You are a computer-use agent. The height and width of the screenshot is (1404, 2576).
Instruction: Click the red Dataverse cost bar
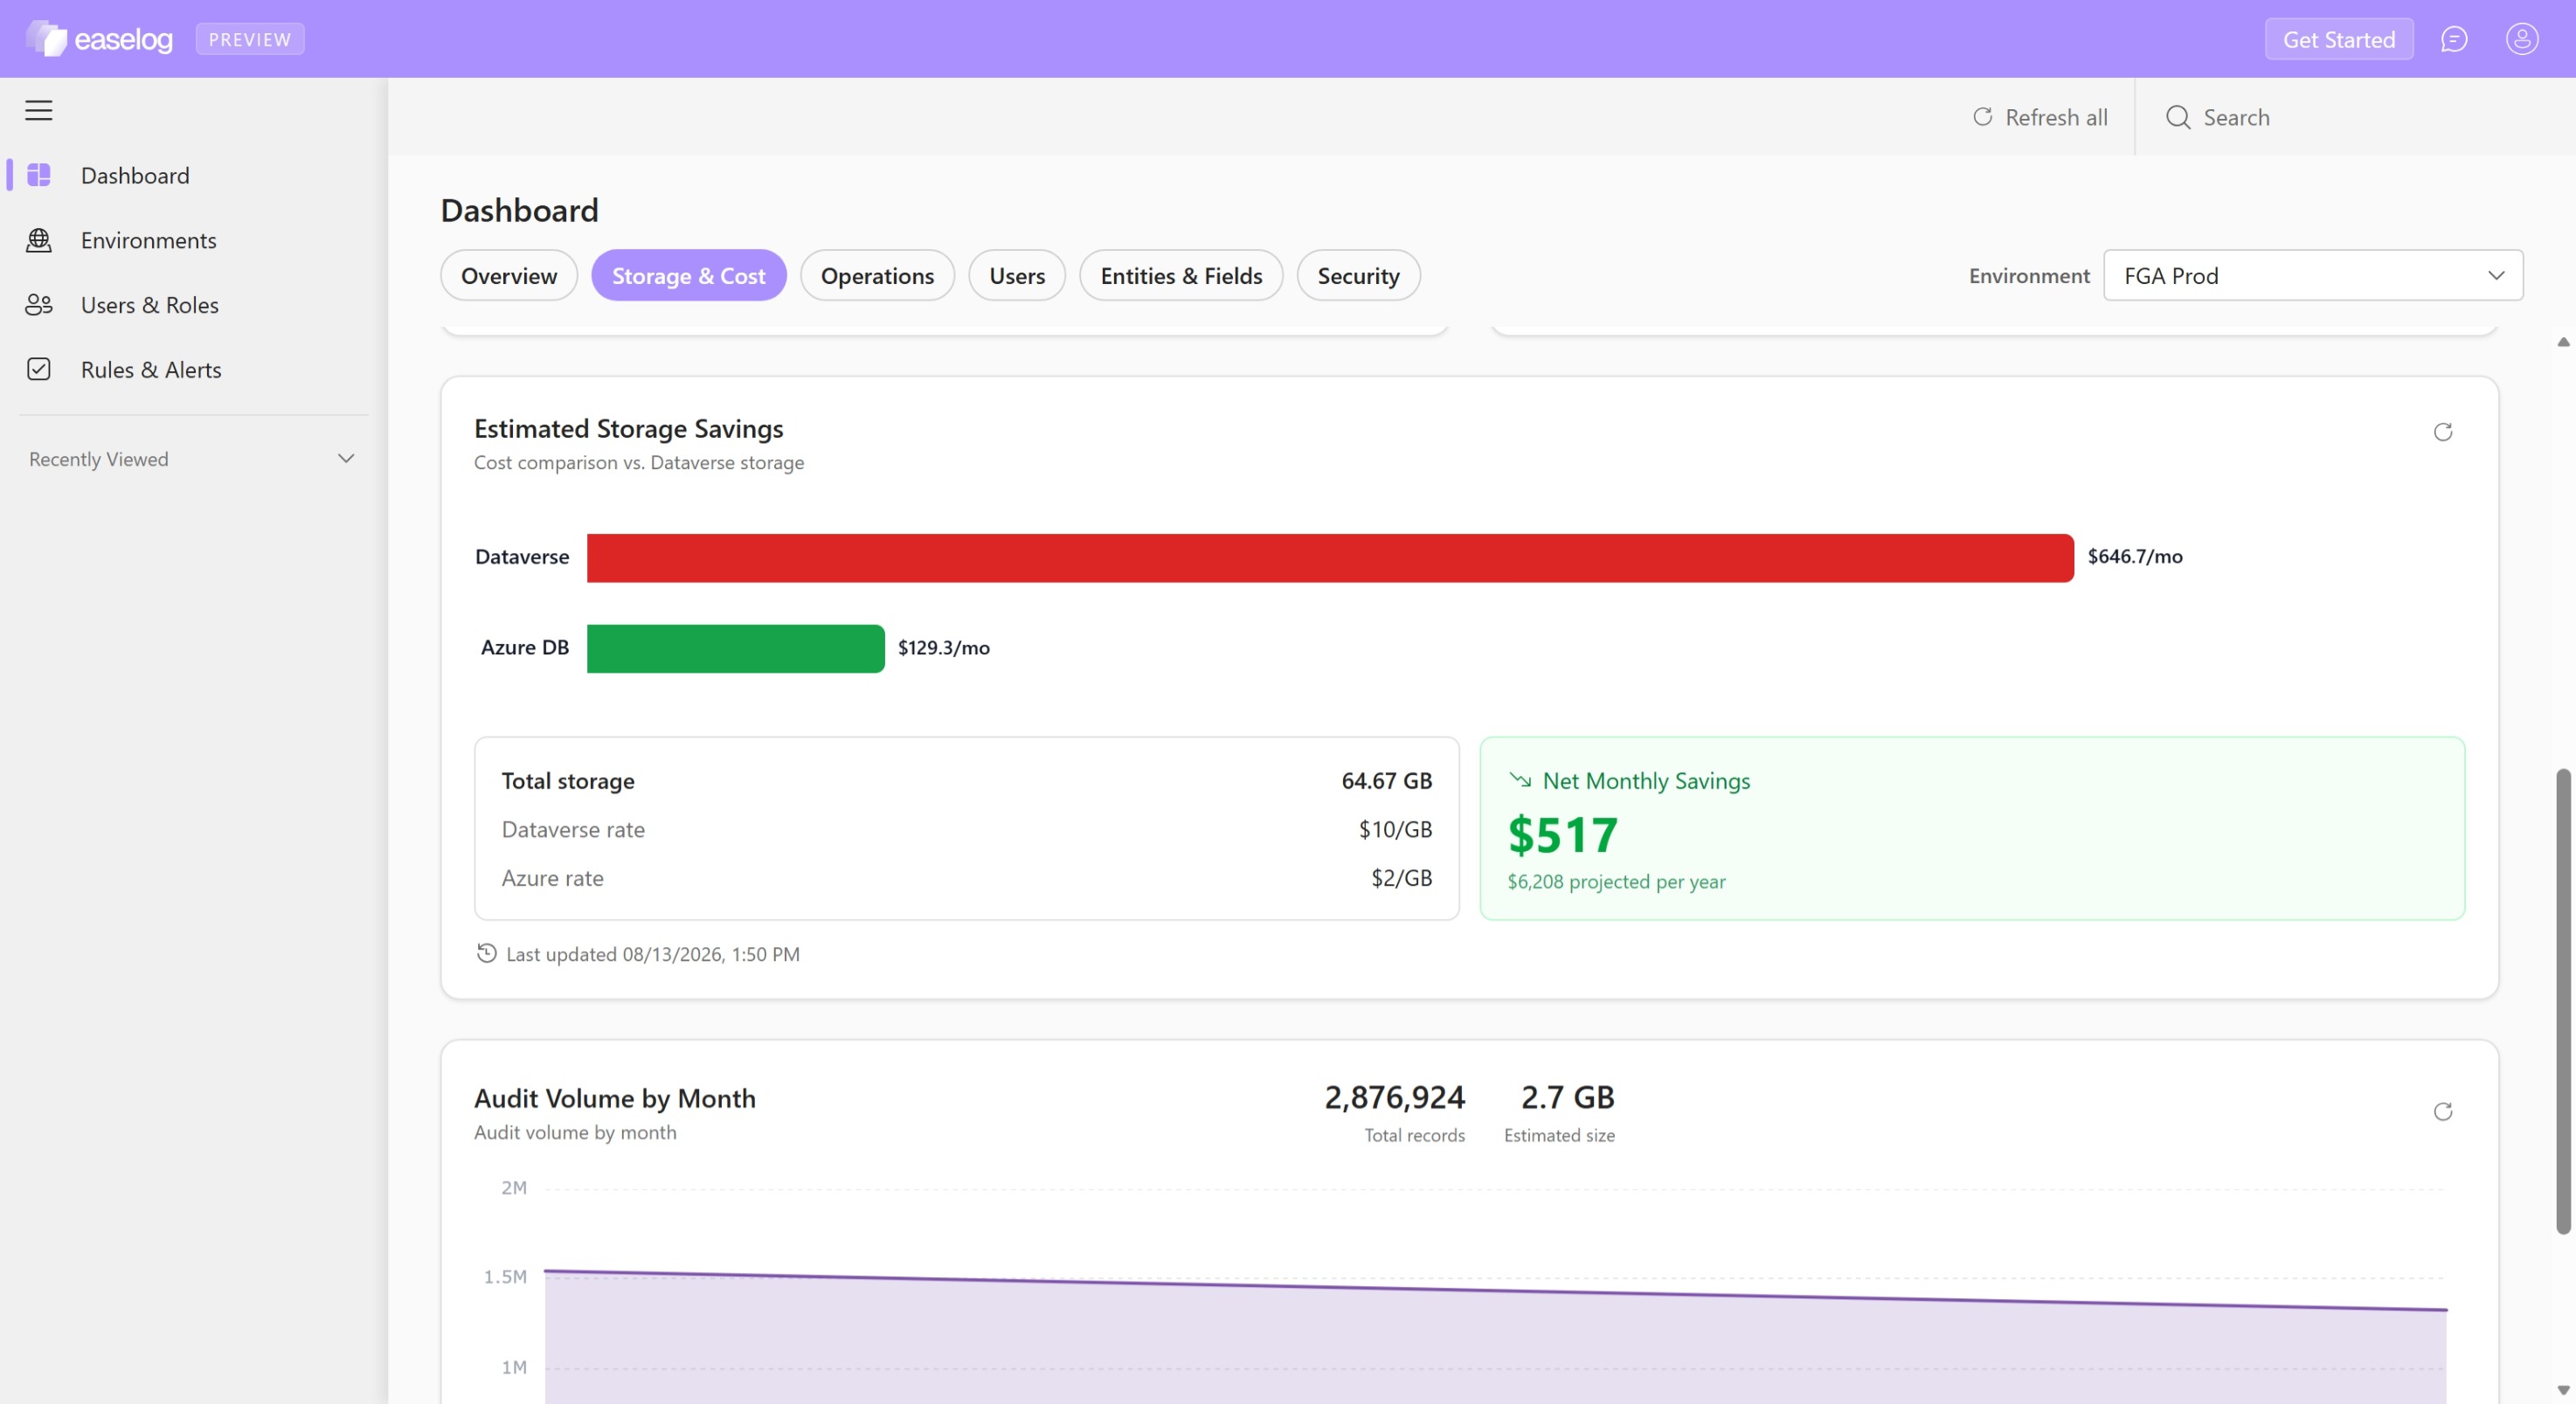coord(1330,557)
